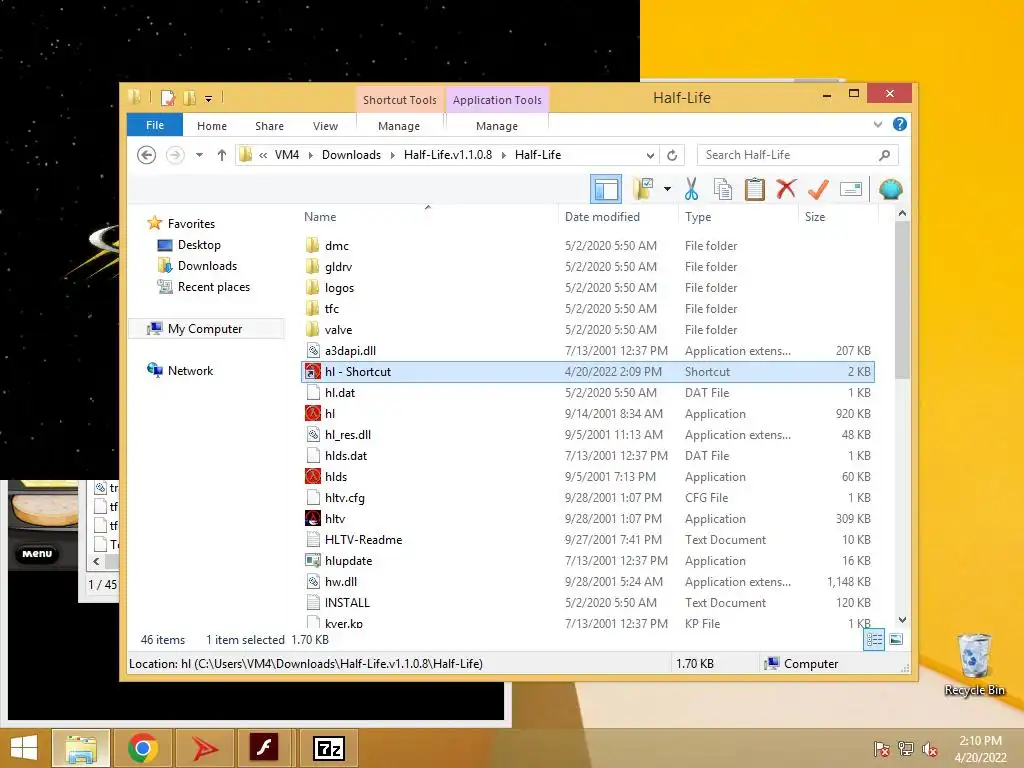Click the clipboard Paste icon in toolbar
1024x768 pixels.
(x=755, y=189)
